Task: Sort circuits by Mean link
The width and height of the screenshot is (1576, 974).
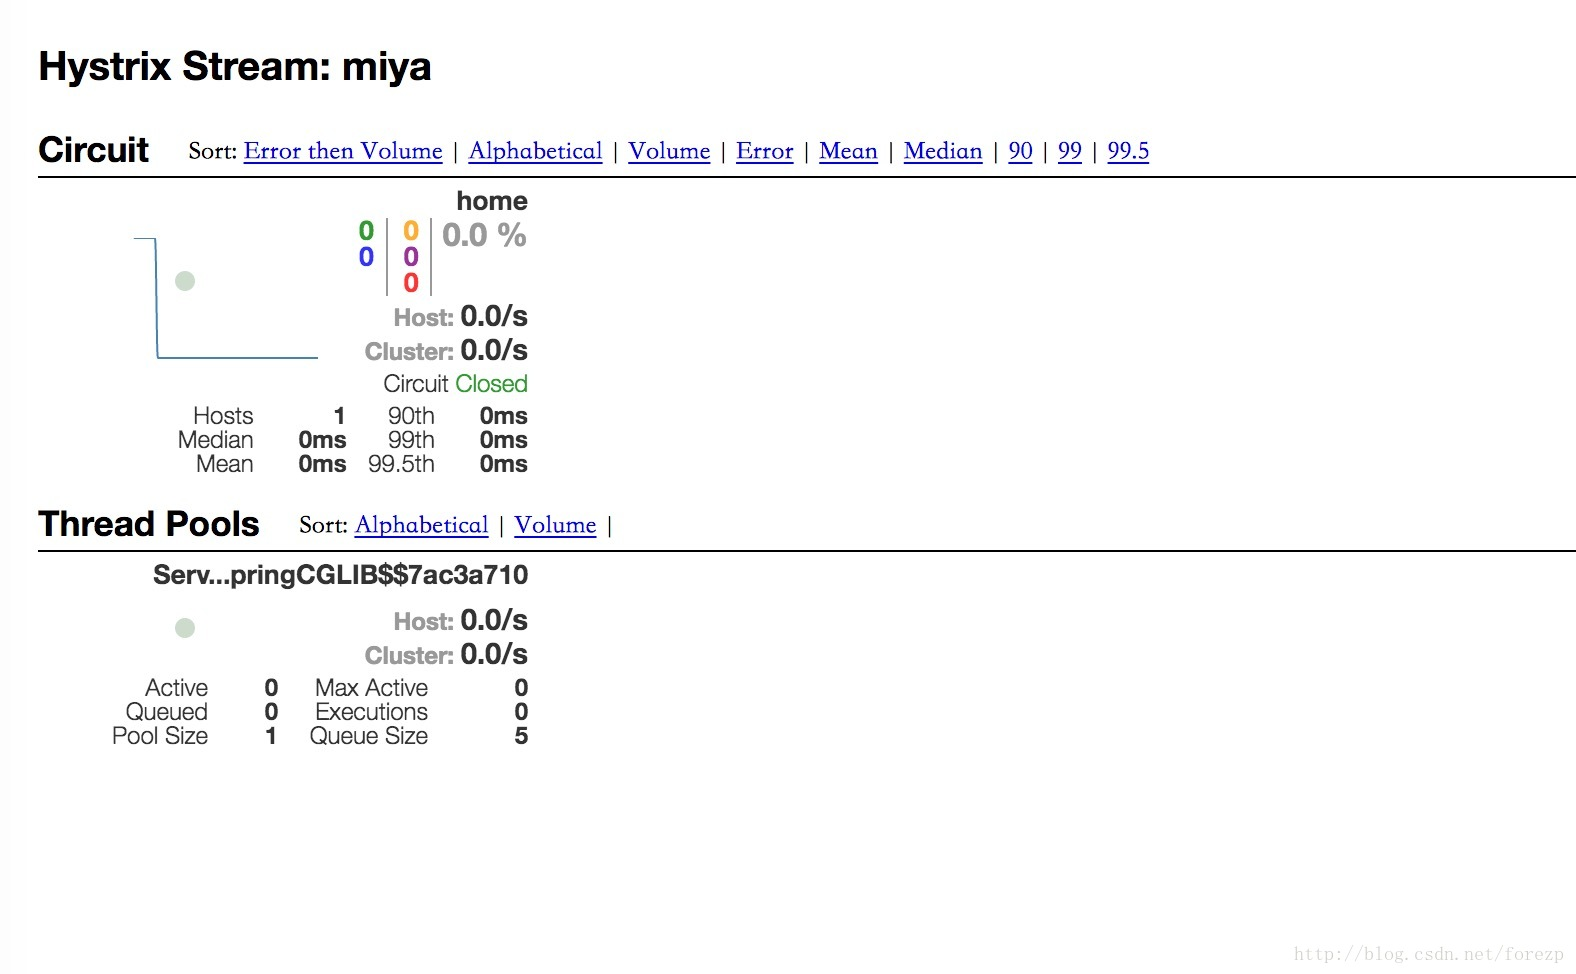Action: coord(848,151)
